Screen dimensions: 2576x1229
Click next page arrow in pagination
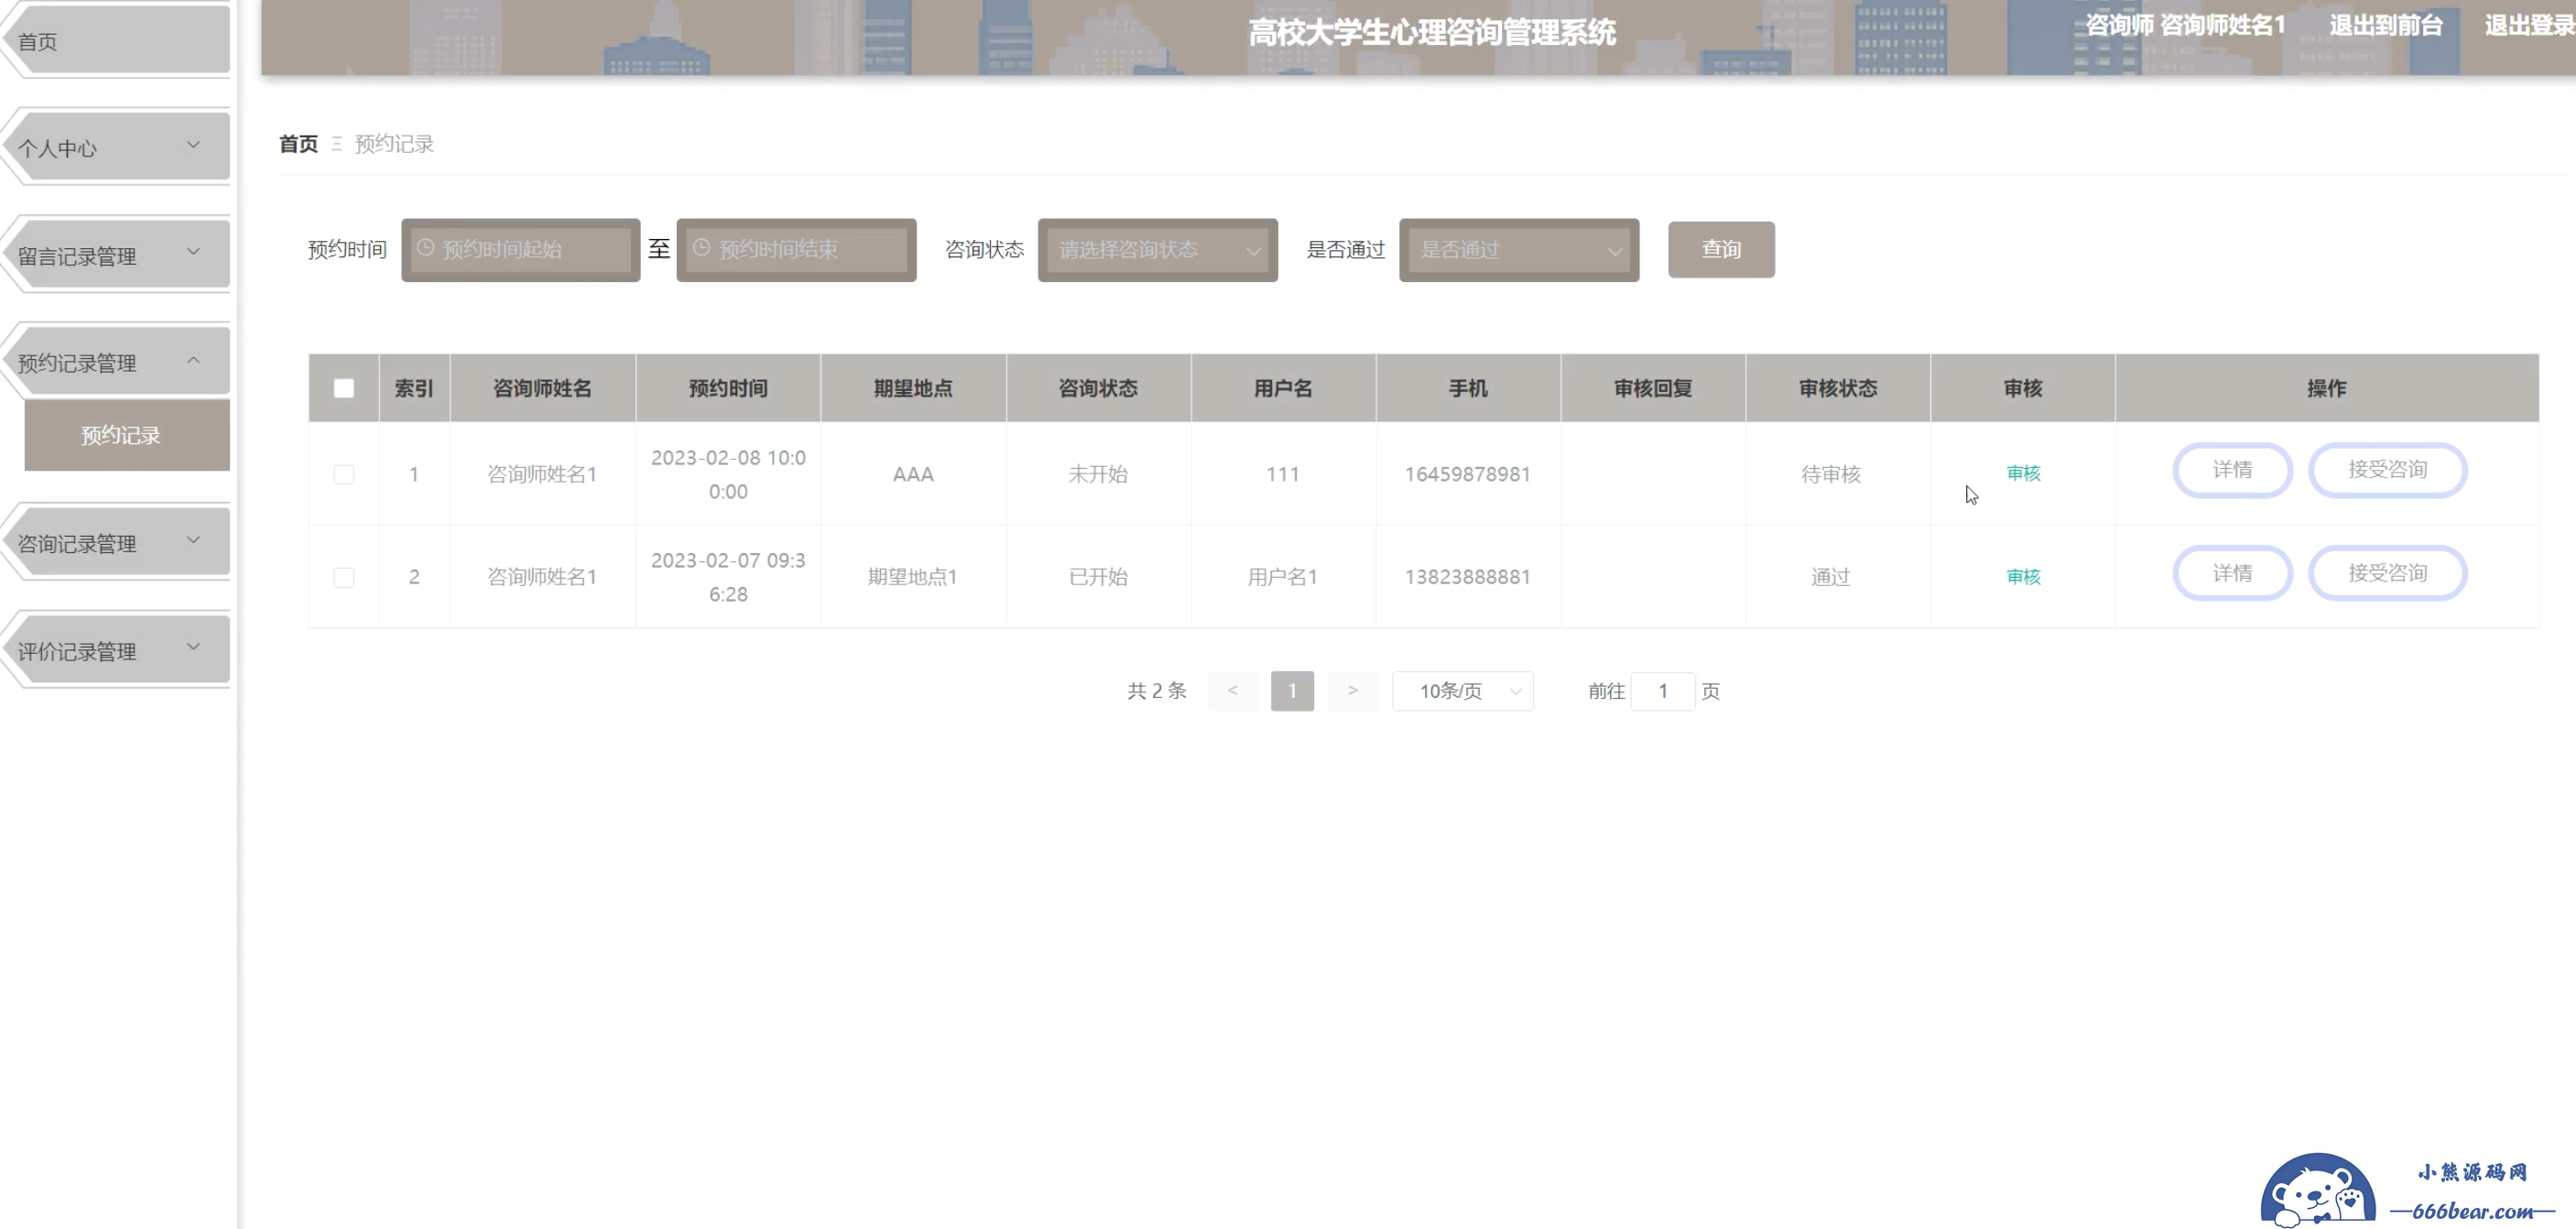click(x=1352, y=691)
